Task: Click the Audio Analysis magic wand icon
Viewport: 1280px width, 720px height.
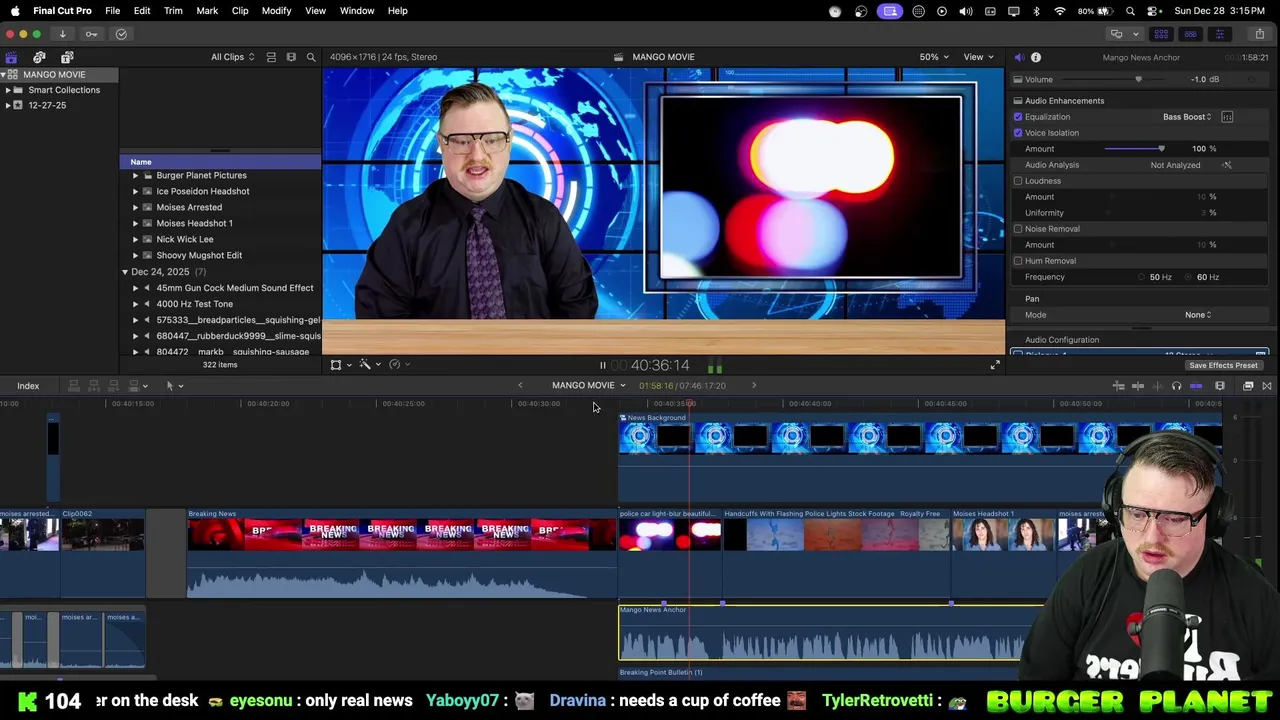Action: pyautogui.click(x=1227, y=165)
